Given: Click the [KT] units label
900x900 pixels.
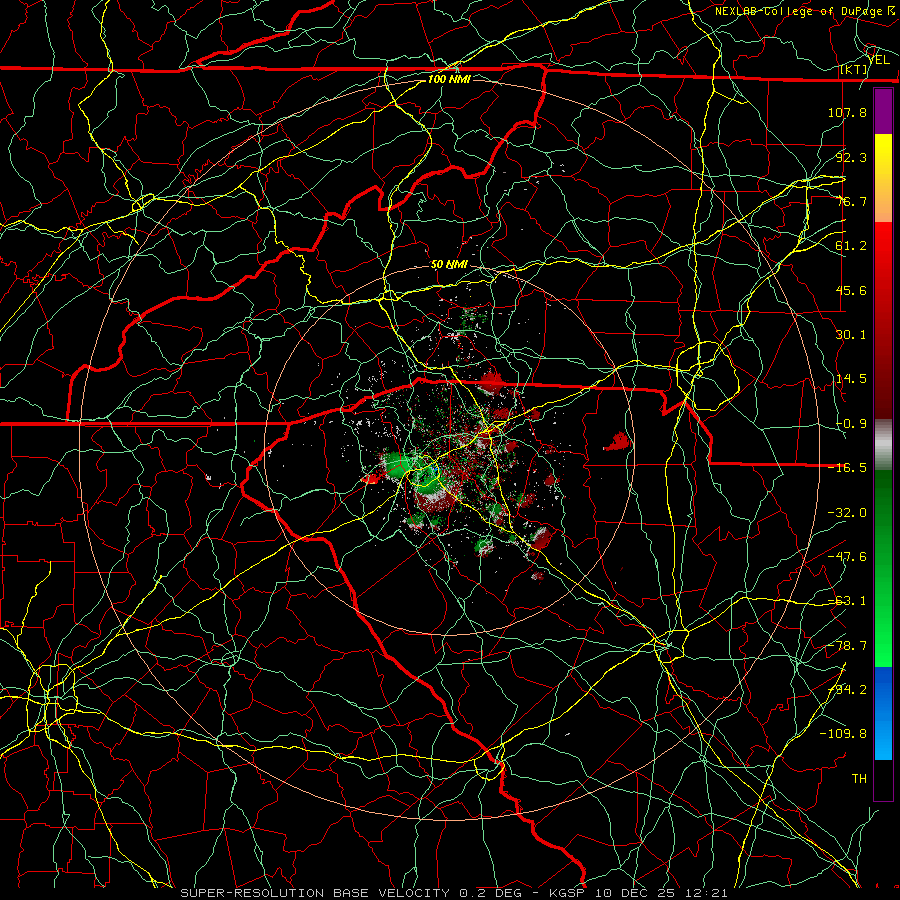Looking at the screenshot, I should tap(854, 69).
